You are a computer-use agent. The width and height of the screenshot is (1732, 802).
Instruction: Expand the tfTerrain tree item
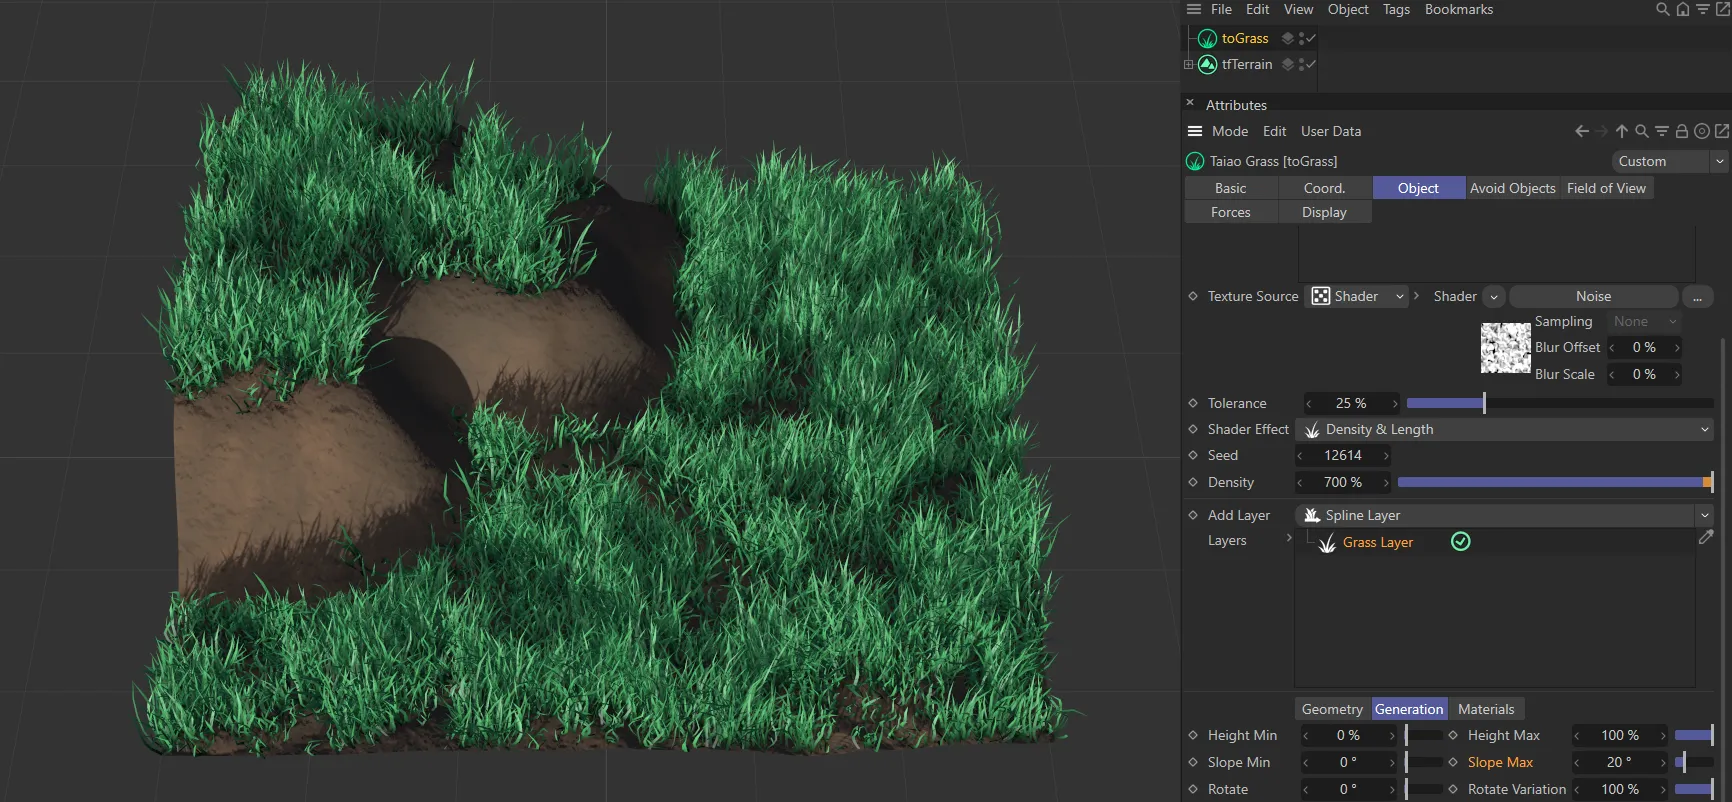[1189, 65]
